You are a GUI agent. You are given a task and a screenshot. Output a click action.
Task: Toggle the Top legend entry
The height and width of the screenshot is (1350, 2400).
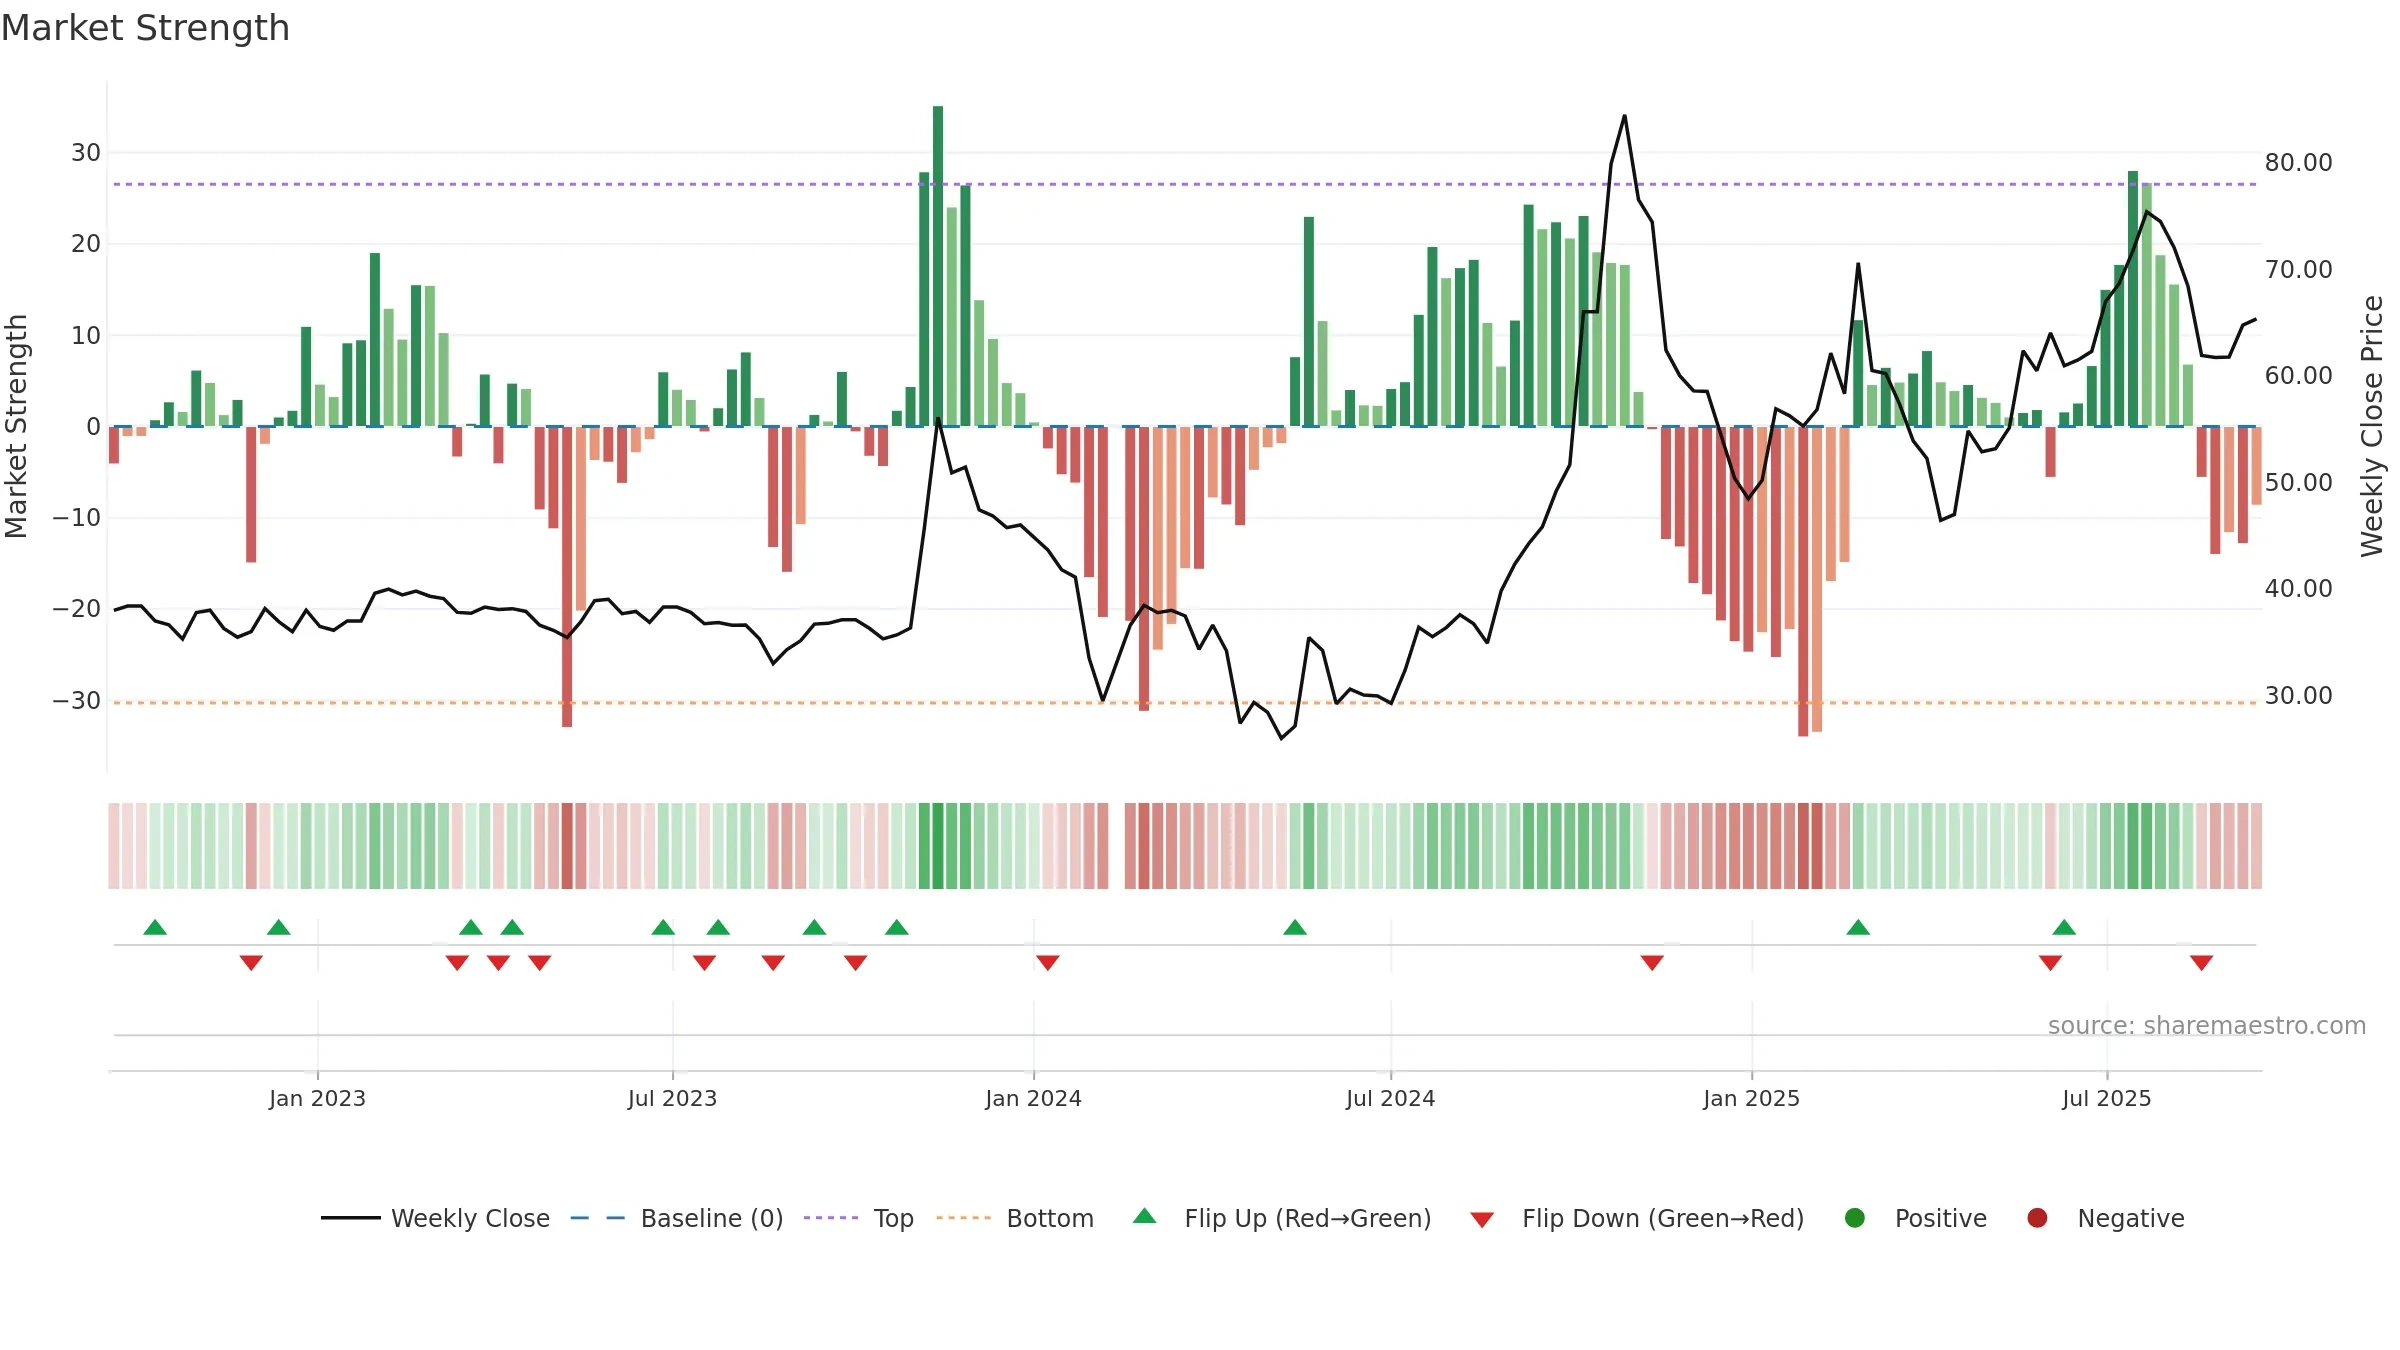[859, 1218]
